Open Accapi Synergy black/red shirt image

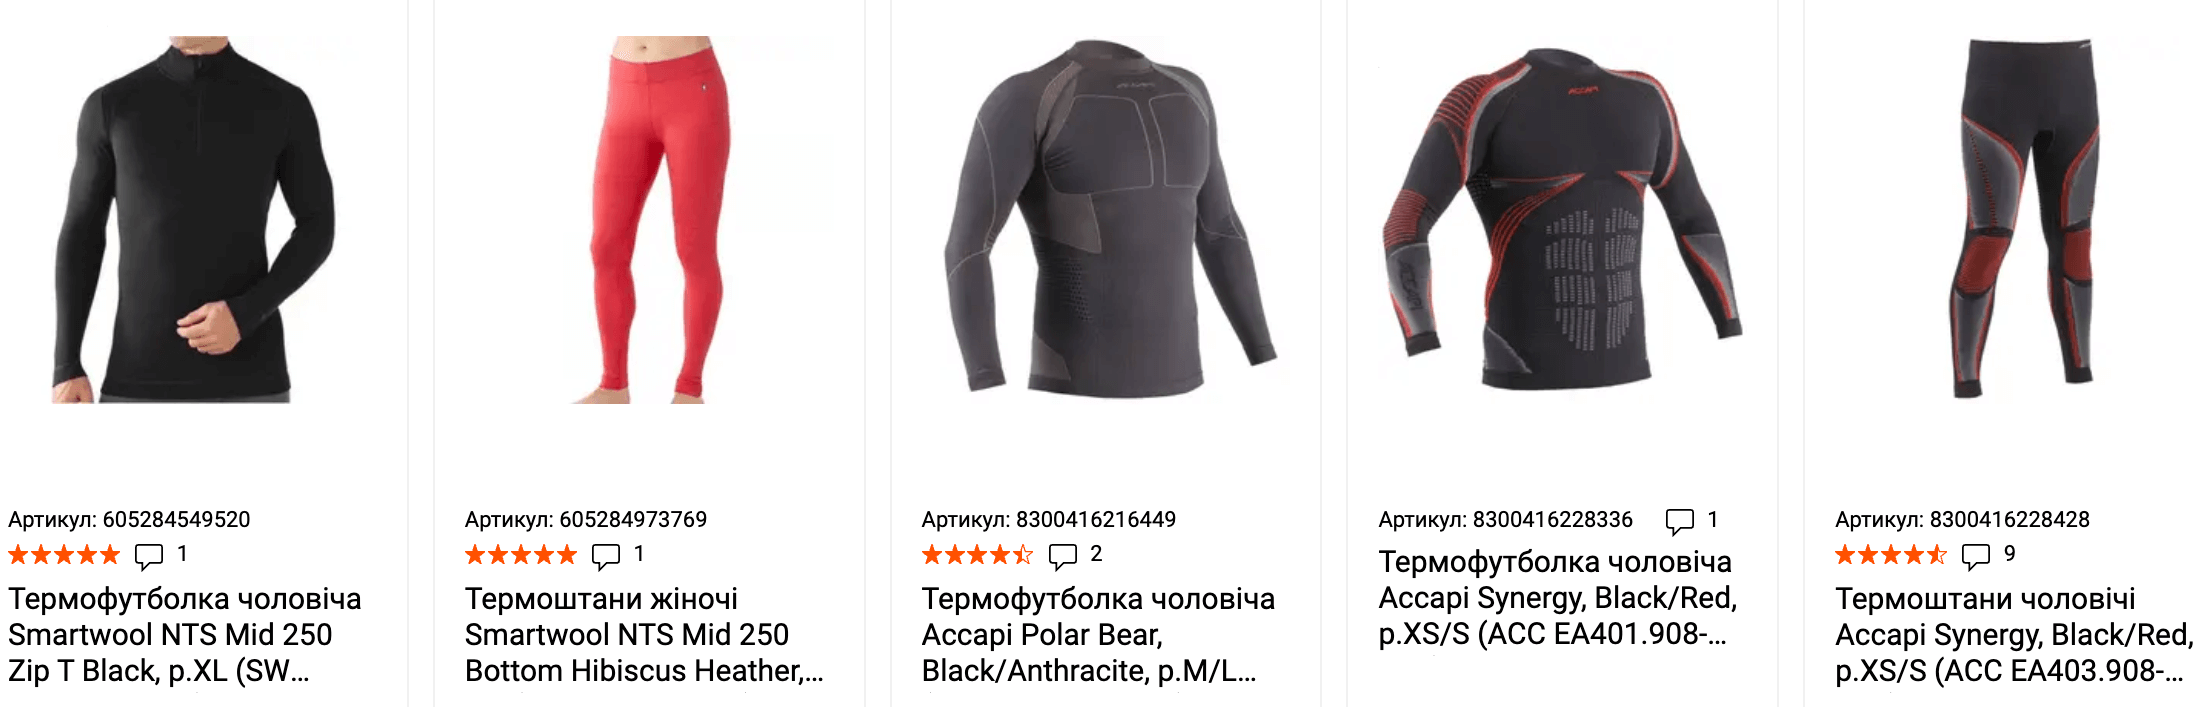(x=1562, y=218)
